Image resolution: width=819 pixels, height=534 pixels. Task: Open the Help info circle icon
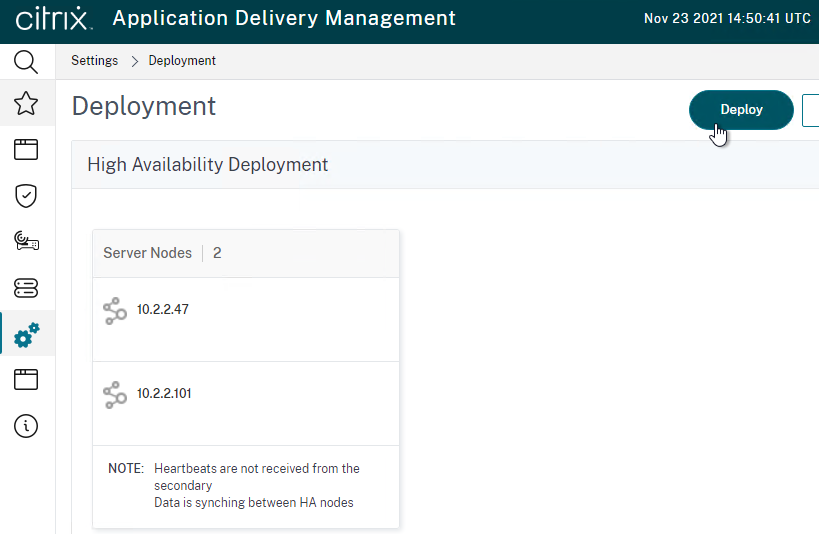pyautogui.click(x=26, y=426)
